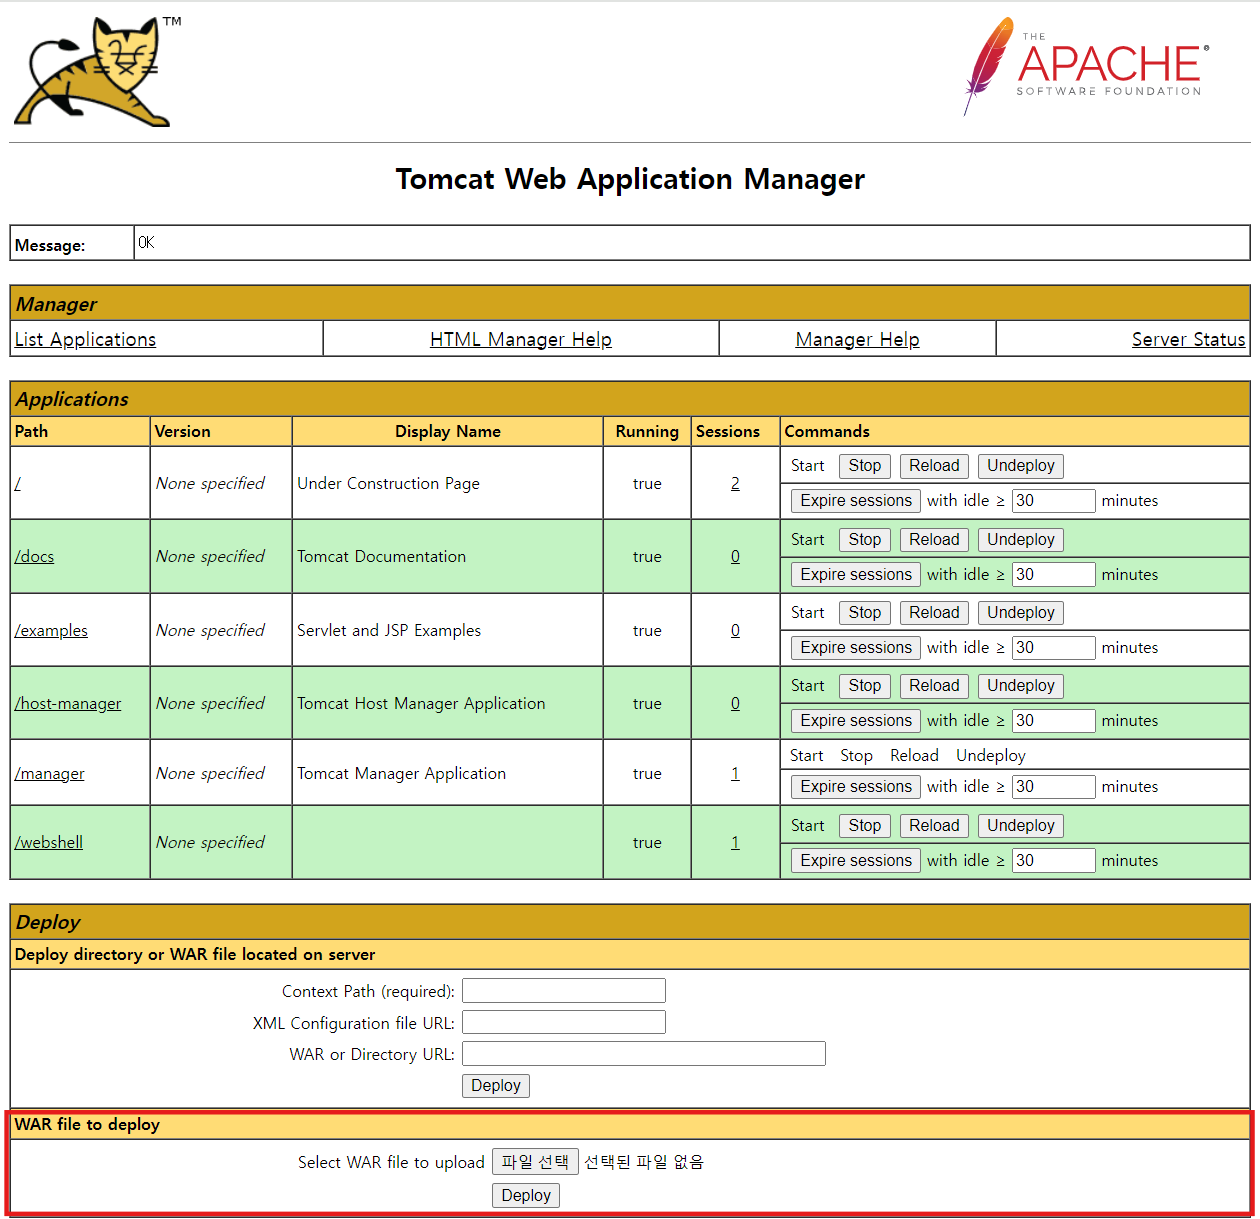Stop the /examples application
The height and width of the screenshot is (1219, 1260).
coord(865,613)
